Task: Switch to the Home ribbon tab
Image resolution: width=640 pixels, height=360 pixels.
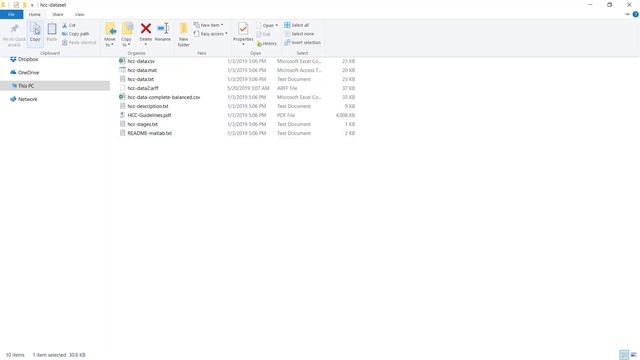Action: point(35,14)
